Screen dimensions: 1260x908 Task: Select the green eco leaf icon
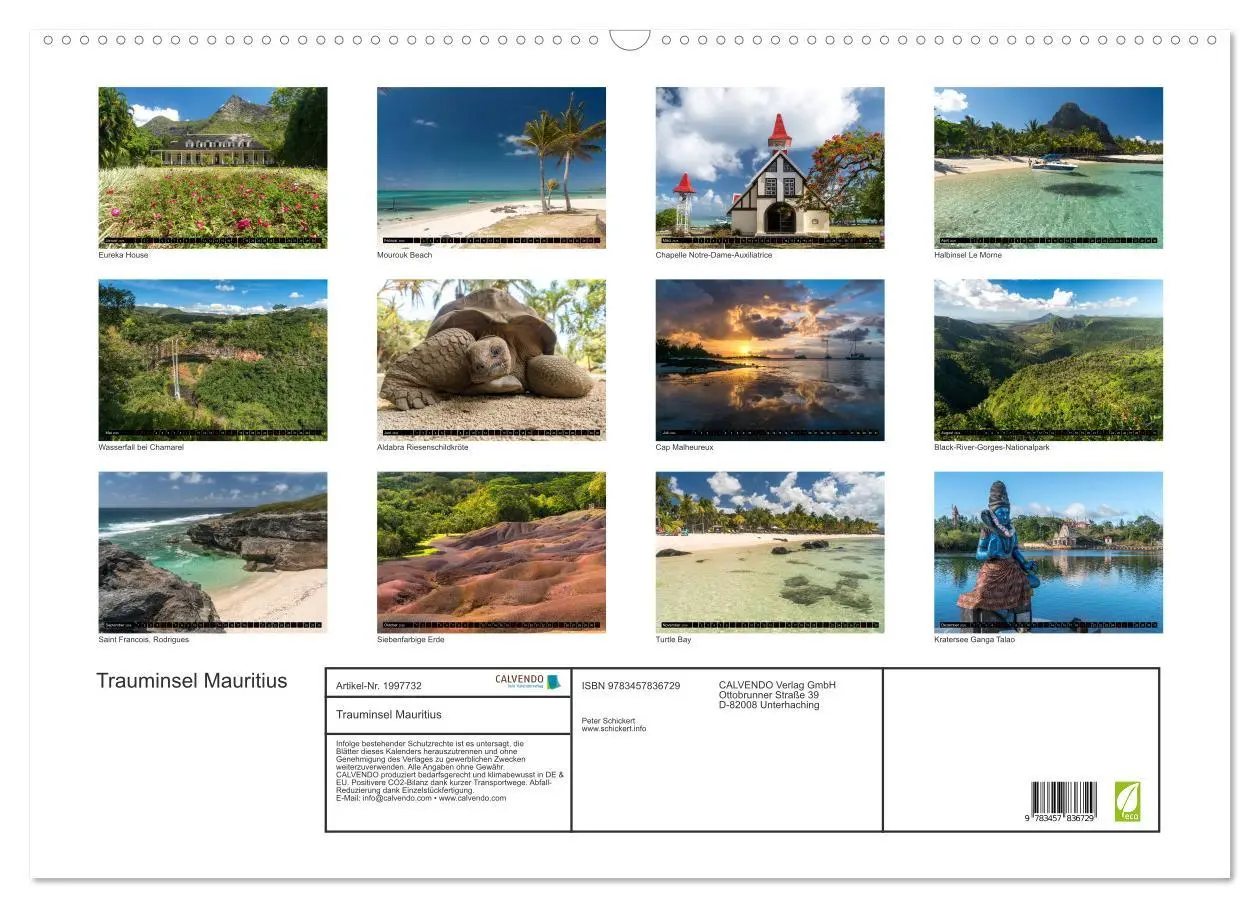tap(1129, 799)
